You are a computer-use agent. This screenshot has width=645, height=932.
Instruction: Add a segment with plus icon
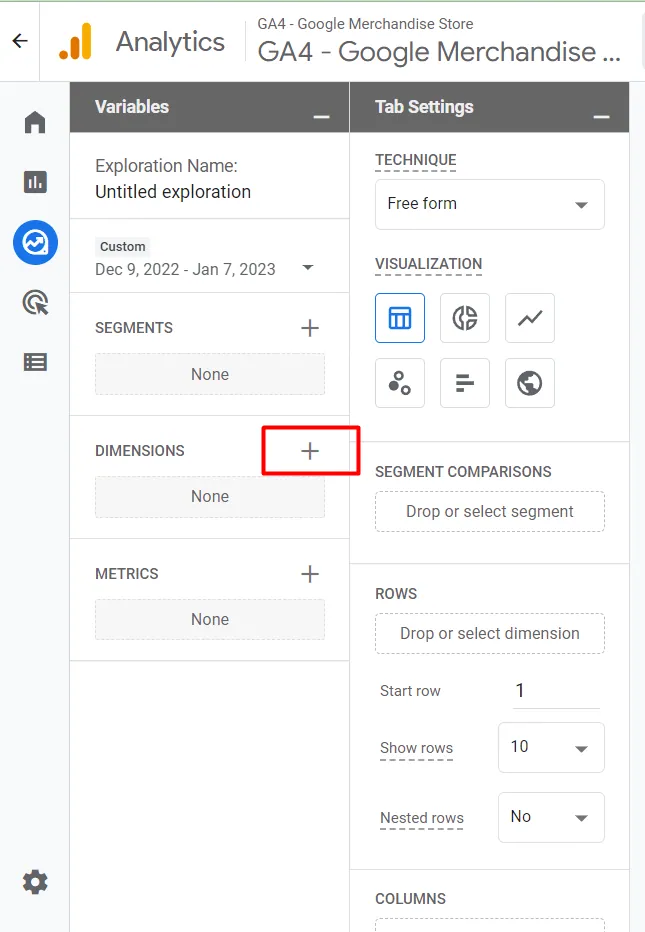310,328
